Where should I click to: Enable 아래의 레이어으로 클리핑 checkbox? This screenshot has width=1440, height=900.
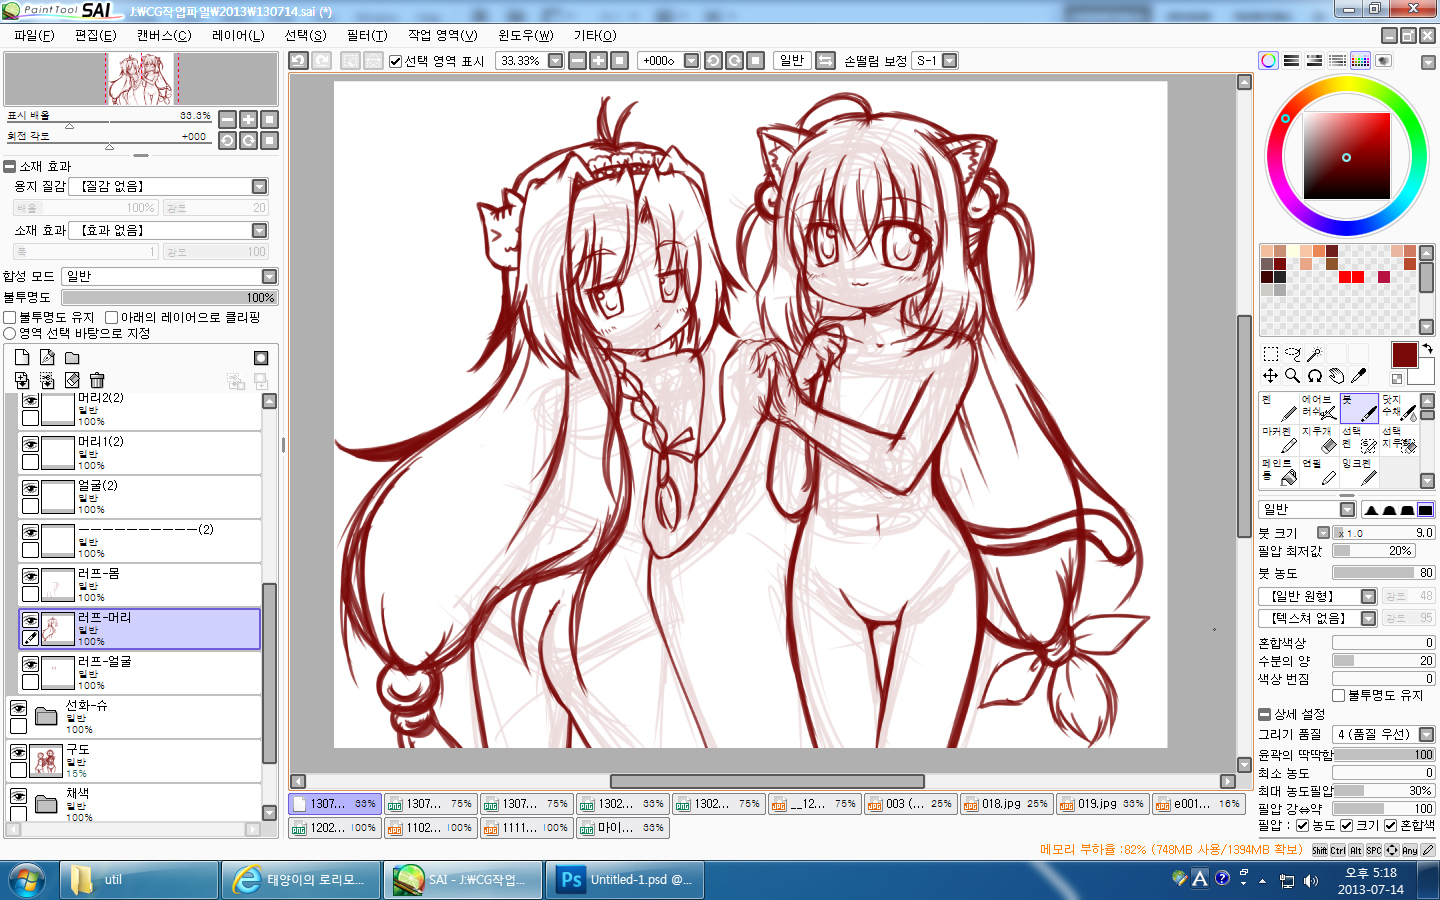111,317
